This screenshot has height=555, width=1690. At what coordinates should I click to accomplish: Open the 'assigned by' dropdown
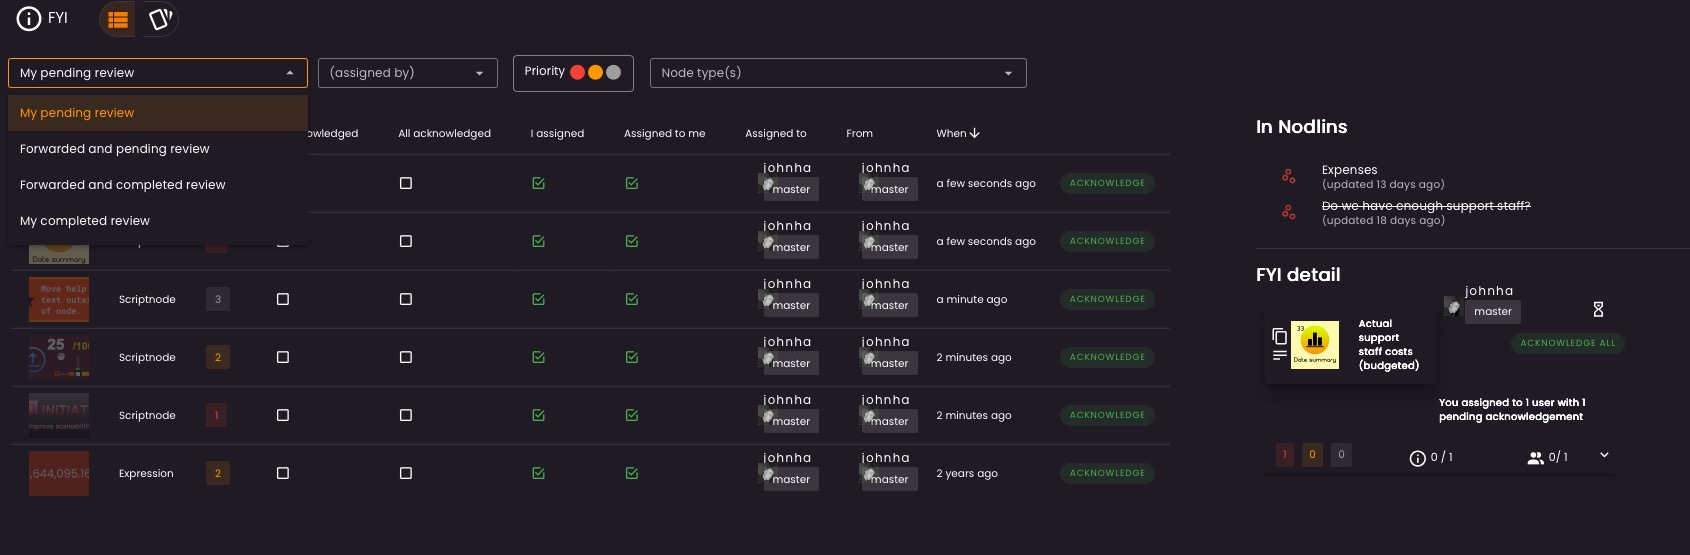(x=407, y=73)
